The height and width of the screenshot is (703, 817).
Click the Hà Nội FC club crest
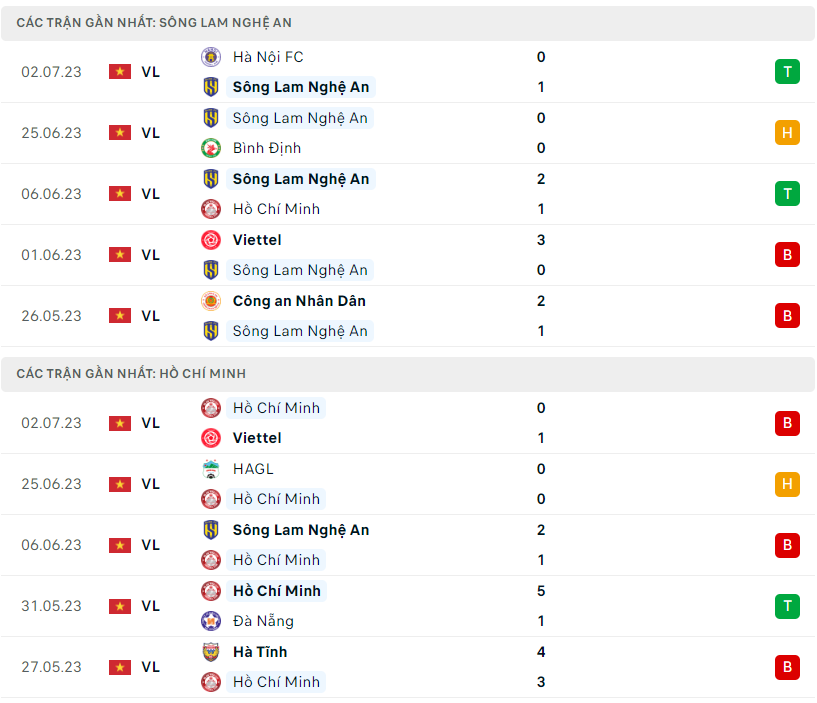pyautogui.click(x=211, y=57)
